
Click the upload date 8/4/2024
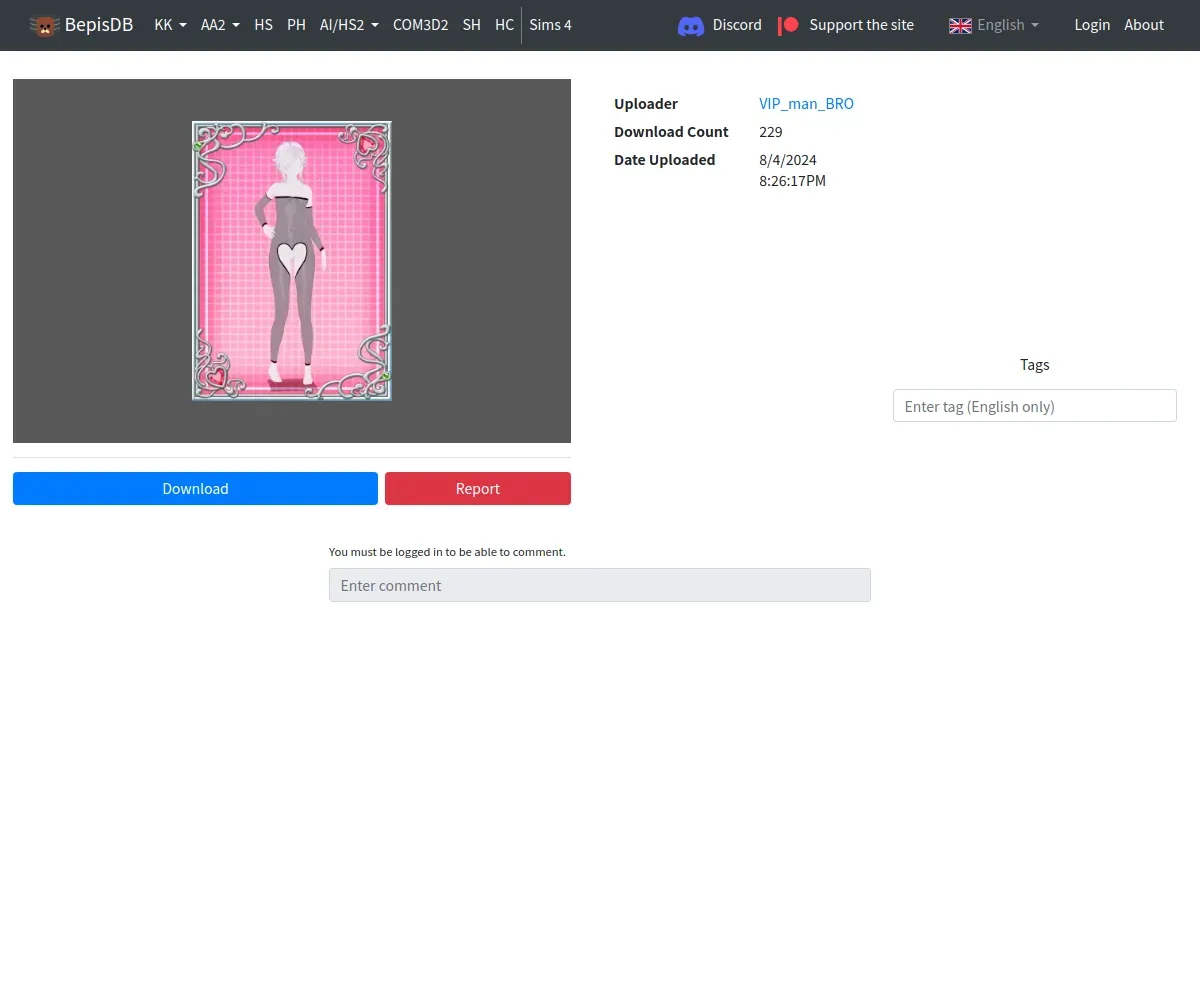click(x=788, y=160)
